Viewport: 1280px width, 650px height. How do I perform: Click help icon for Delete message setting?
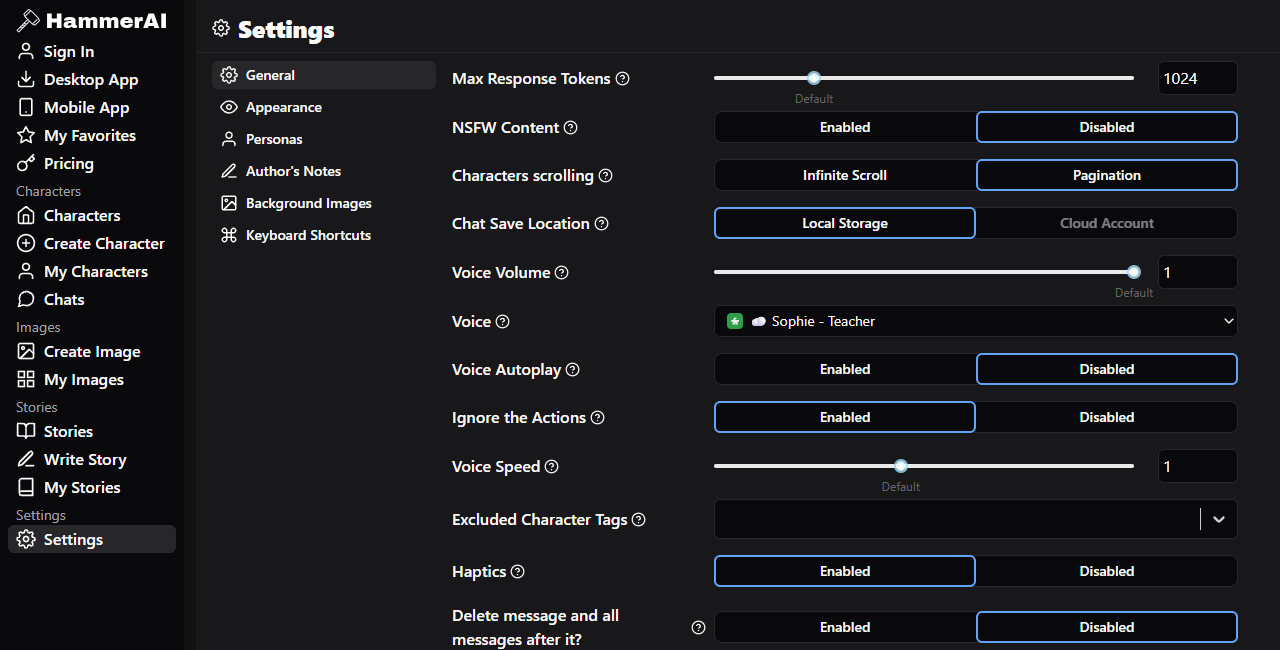click(x=698, y=627)
